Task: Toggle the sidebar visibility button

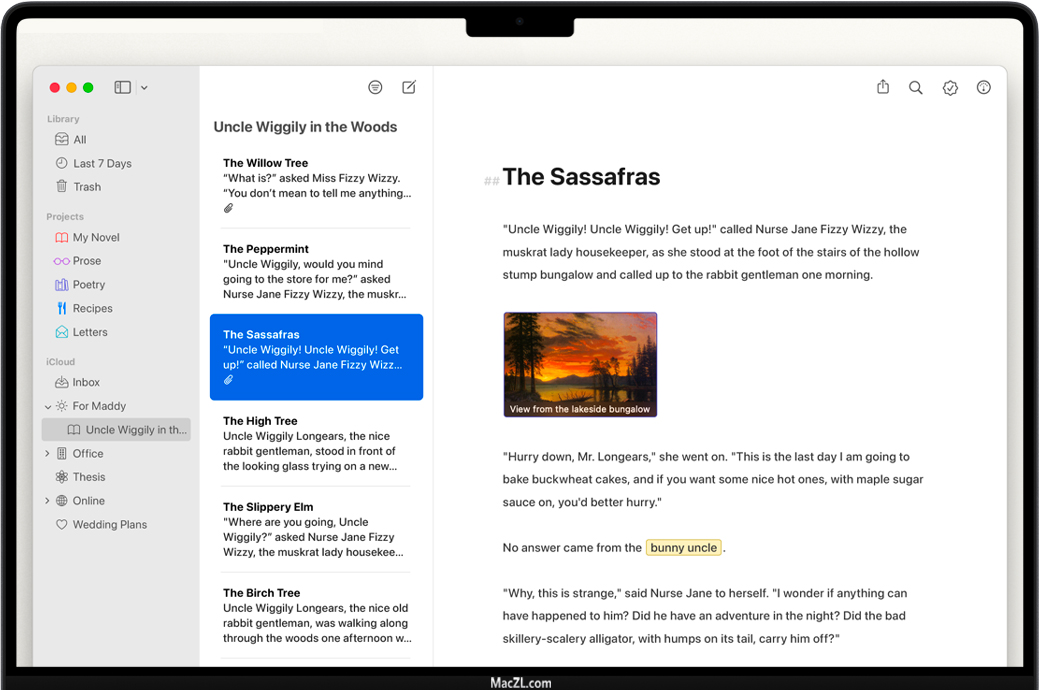Action: 123,88
